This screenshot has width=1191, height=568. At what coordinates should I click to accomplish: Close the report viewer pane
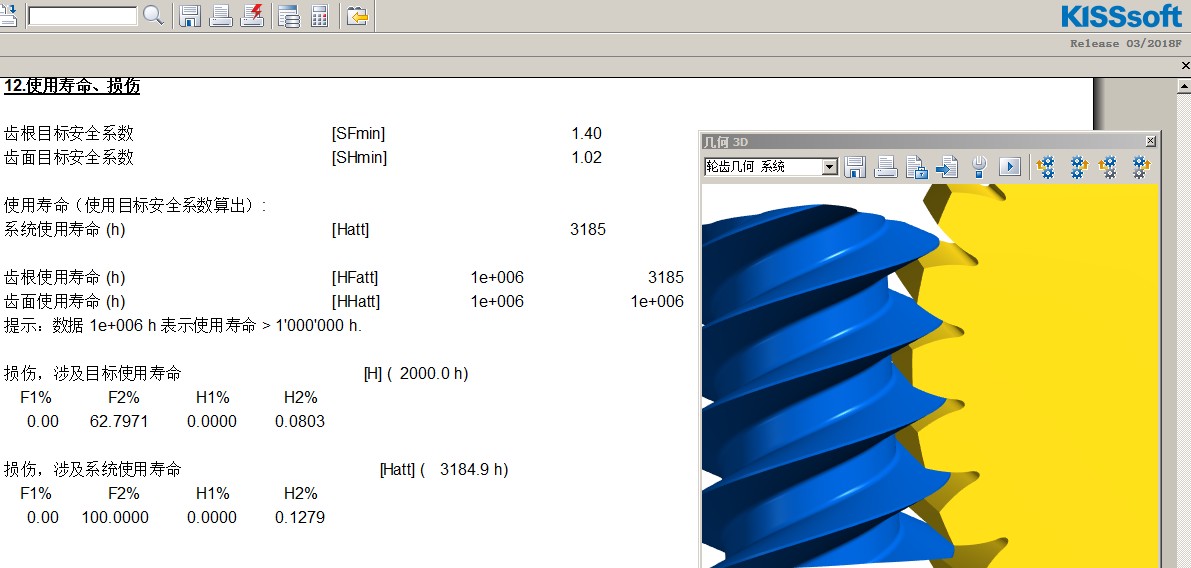[1185, 67]
